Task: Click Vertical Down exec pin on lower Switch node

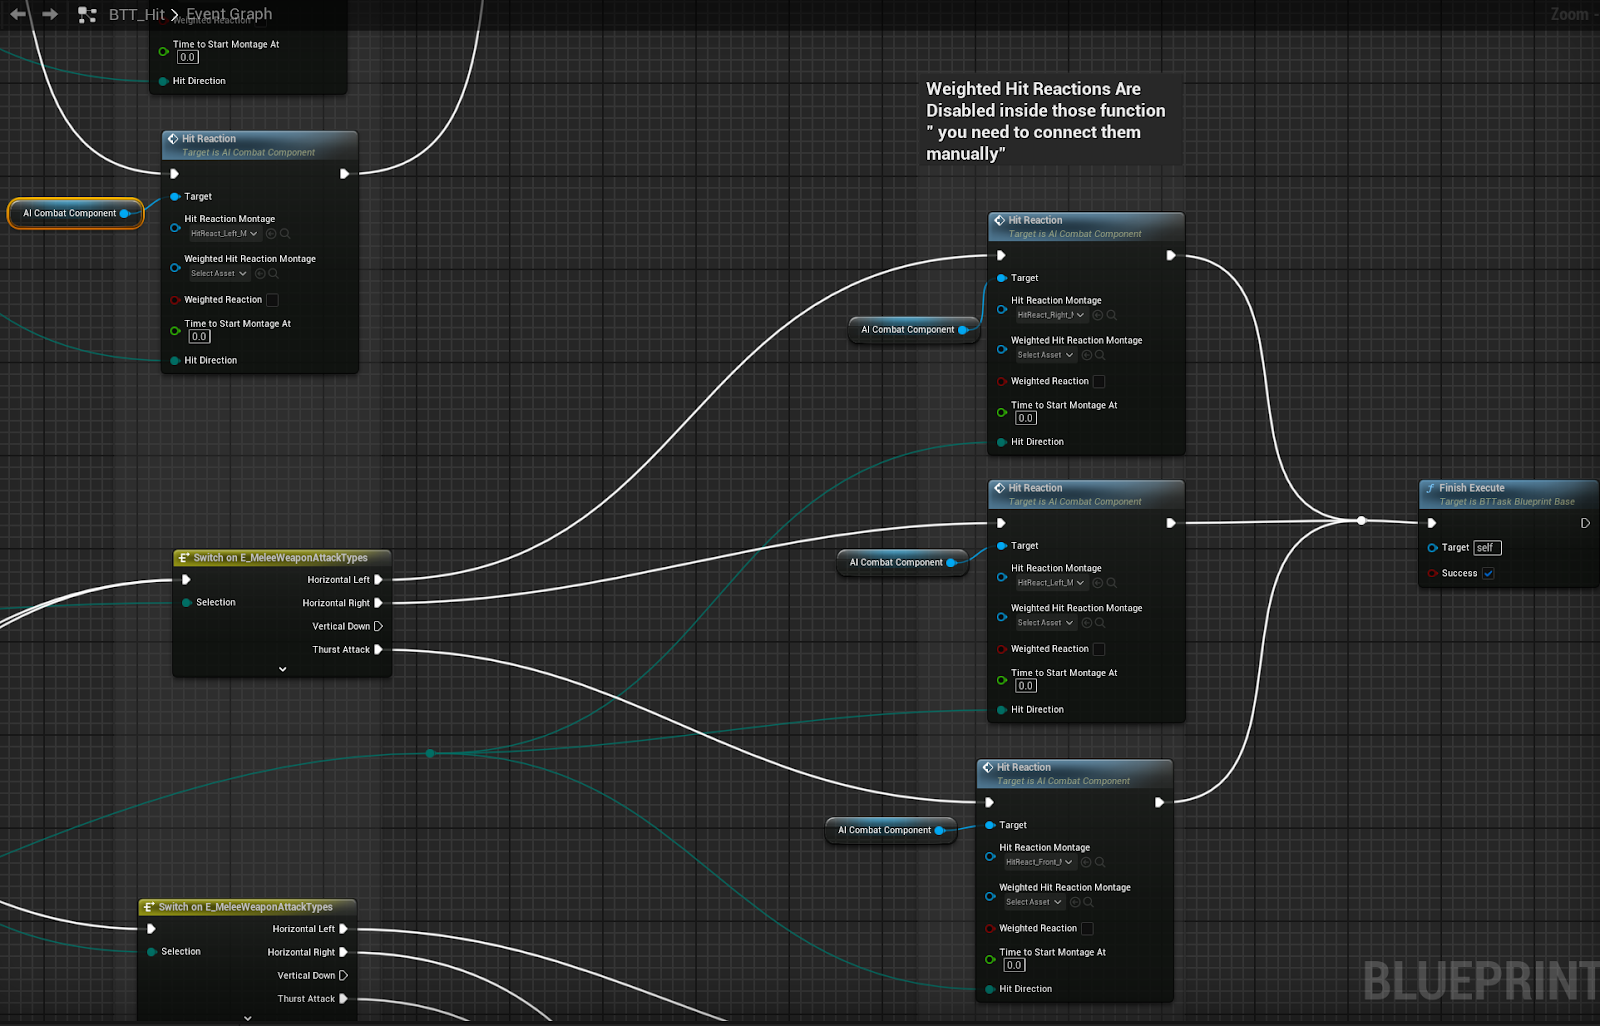Action: [343, 975]
